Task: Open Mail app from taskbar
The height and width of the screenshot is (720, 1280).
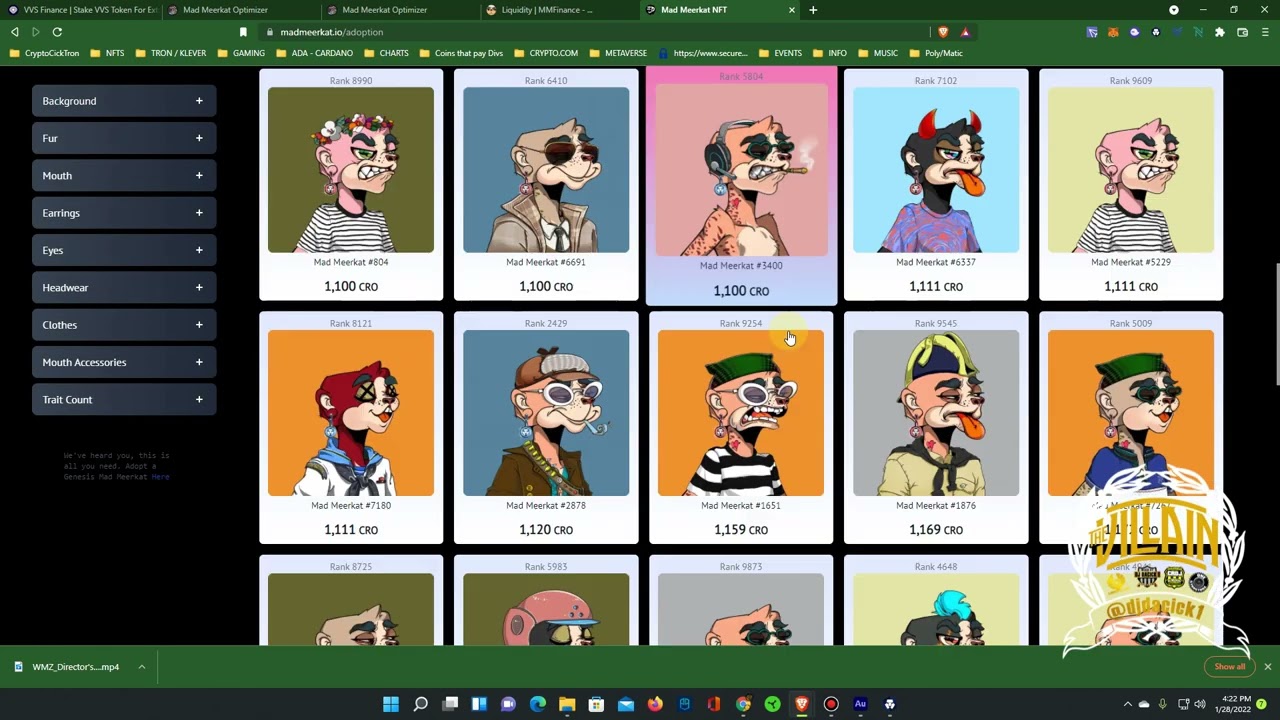Action: point(626,704)
